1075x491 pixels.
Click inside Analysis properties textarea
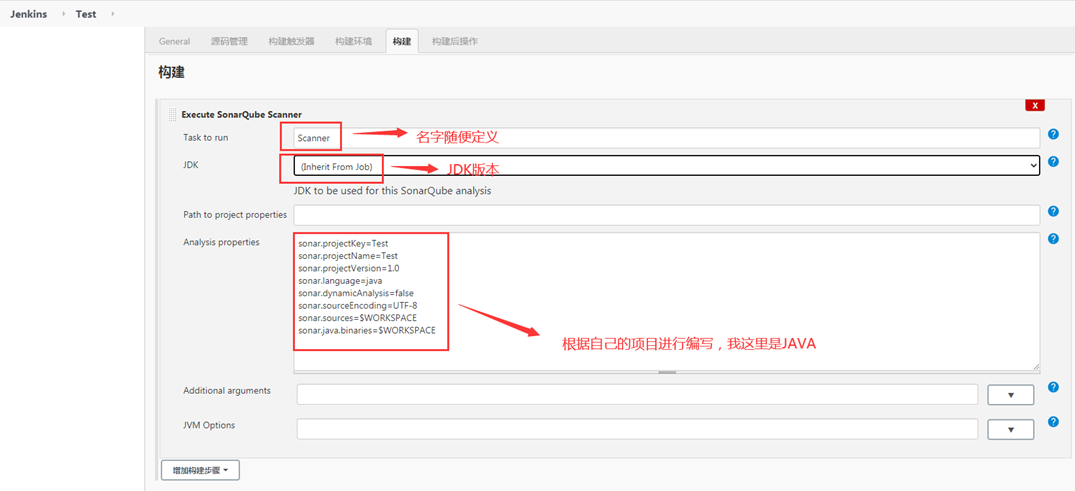coord(666,301)
